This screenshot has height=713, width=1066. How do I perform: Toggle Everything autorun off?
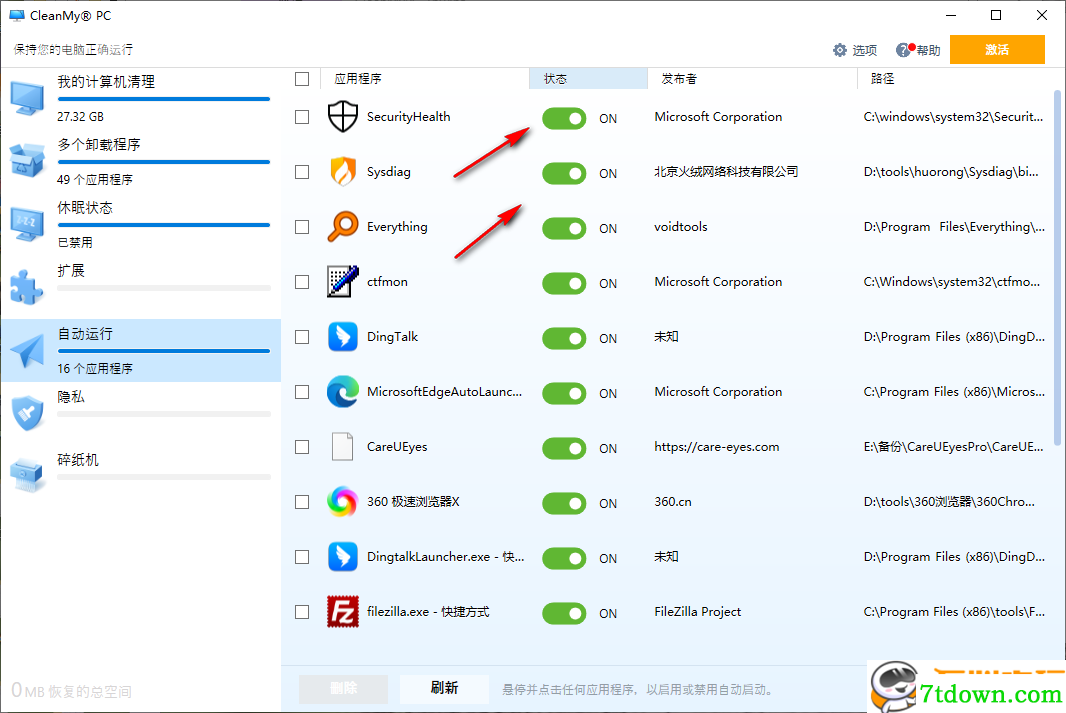point(564,228)
